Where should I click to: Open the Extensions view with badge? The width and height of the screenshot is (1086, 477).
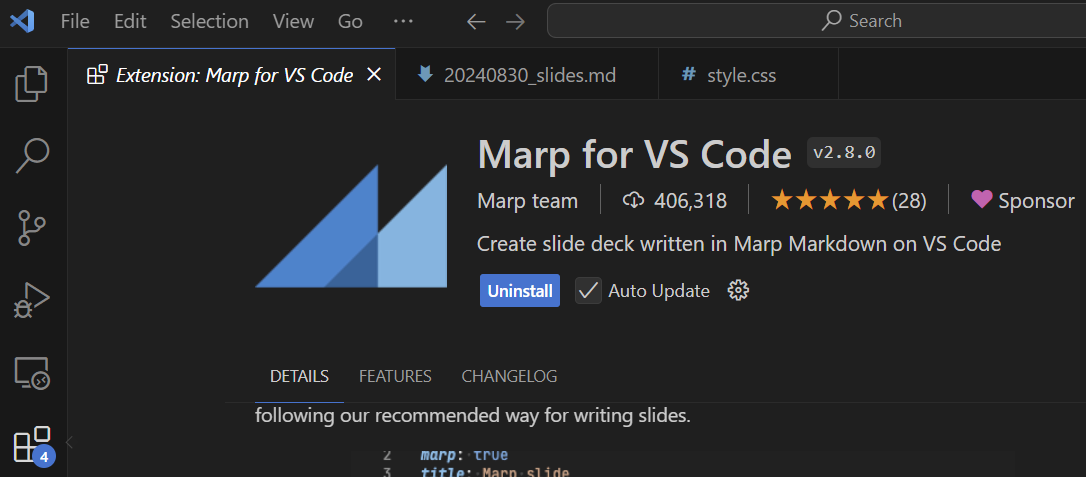(x=33, y=446)
